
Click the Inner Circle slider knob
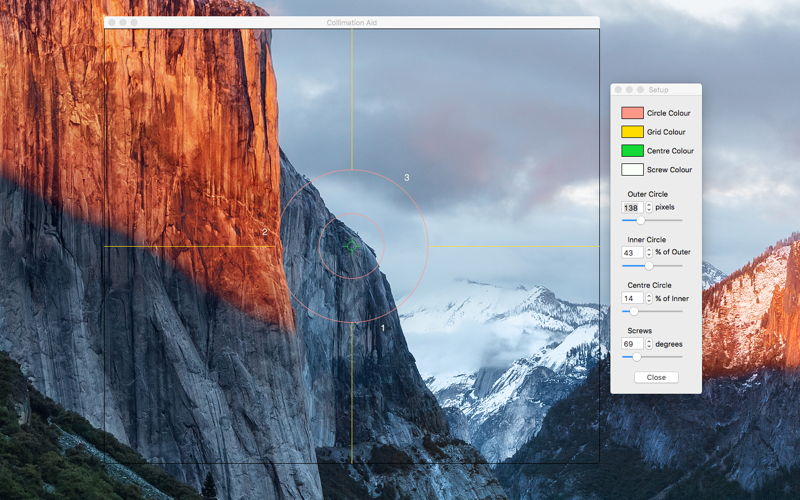(x=648, y=266)
